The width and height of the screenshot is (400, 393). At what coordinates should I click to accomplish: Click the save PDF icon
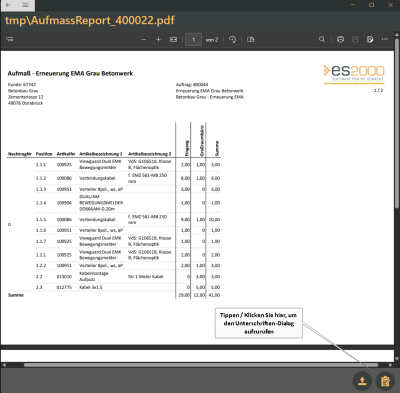coord(355,40)
